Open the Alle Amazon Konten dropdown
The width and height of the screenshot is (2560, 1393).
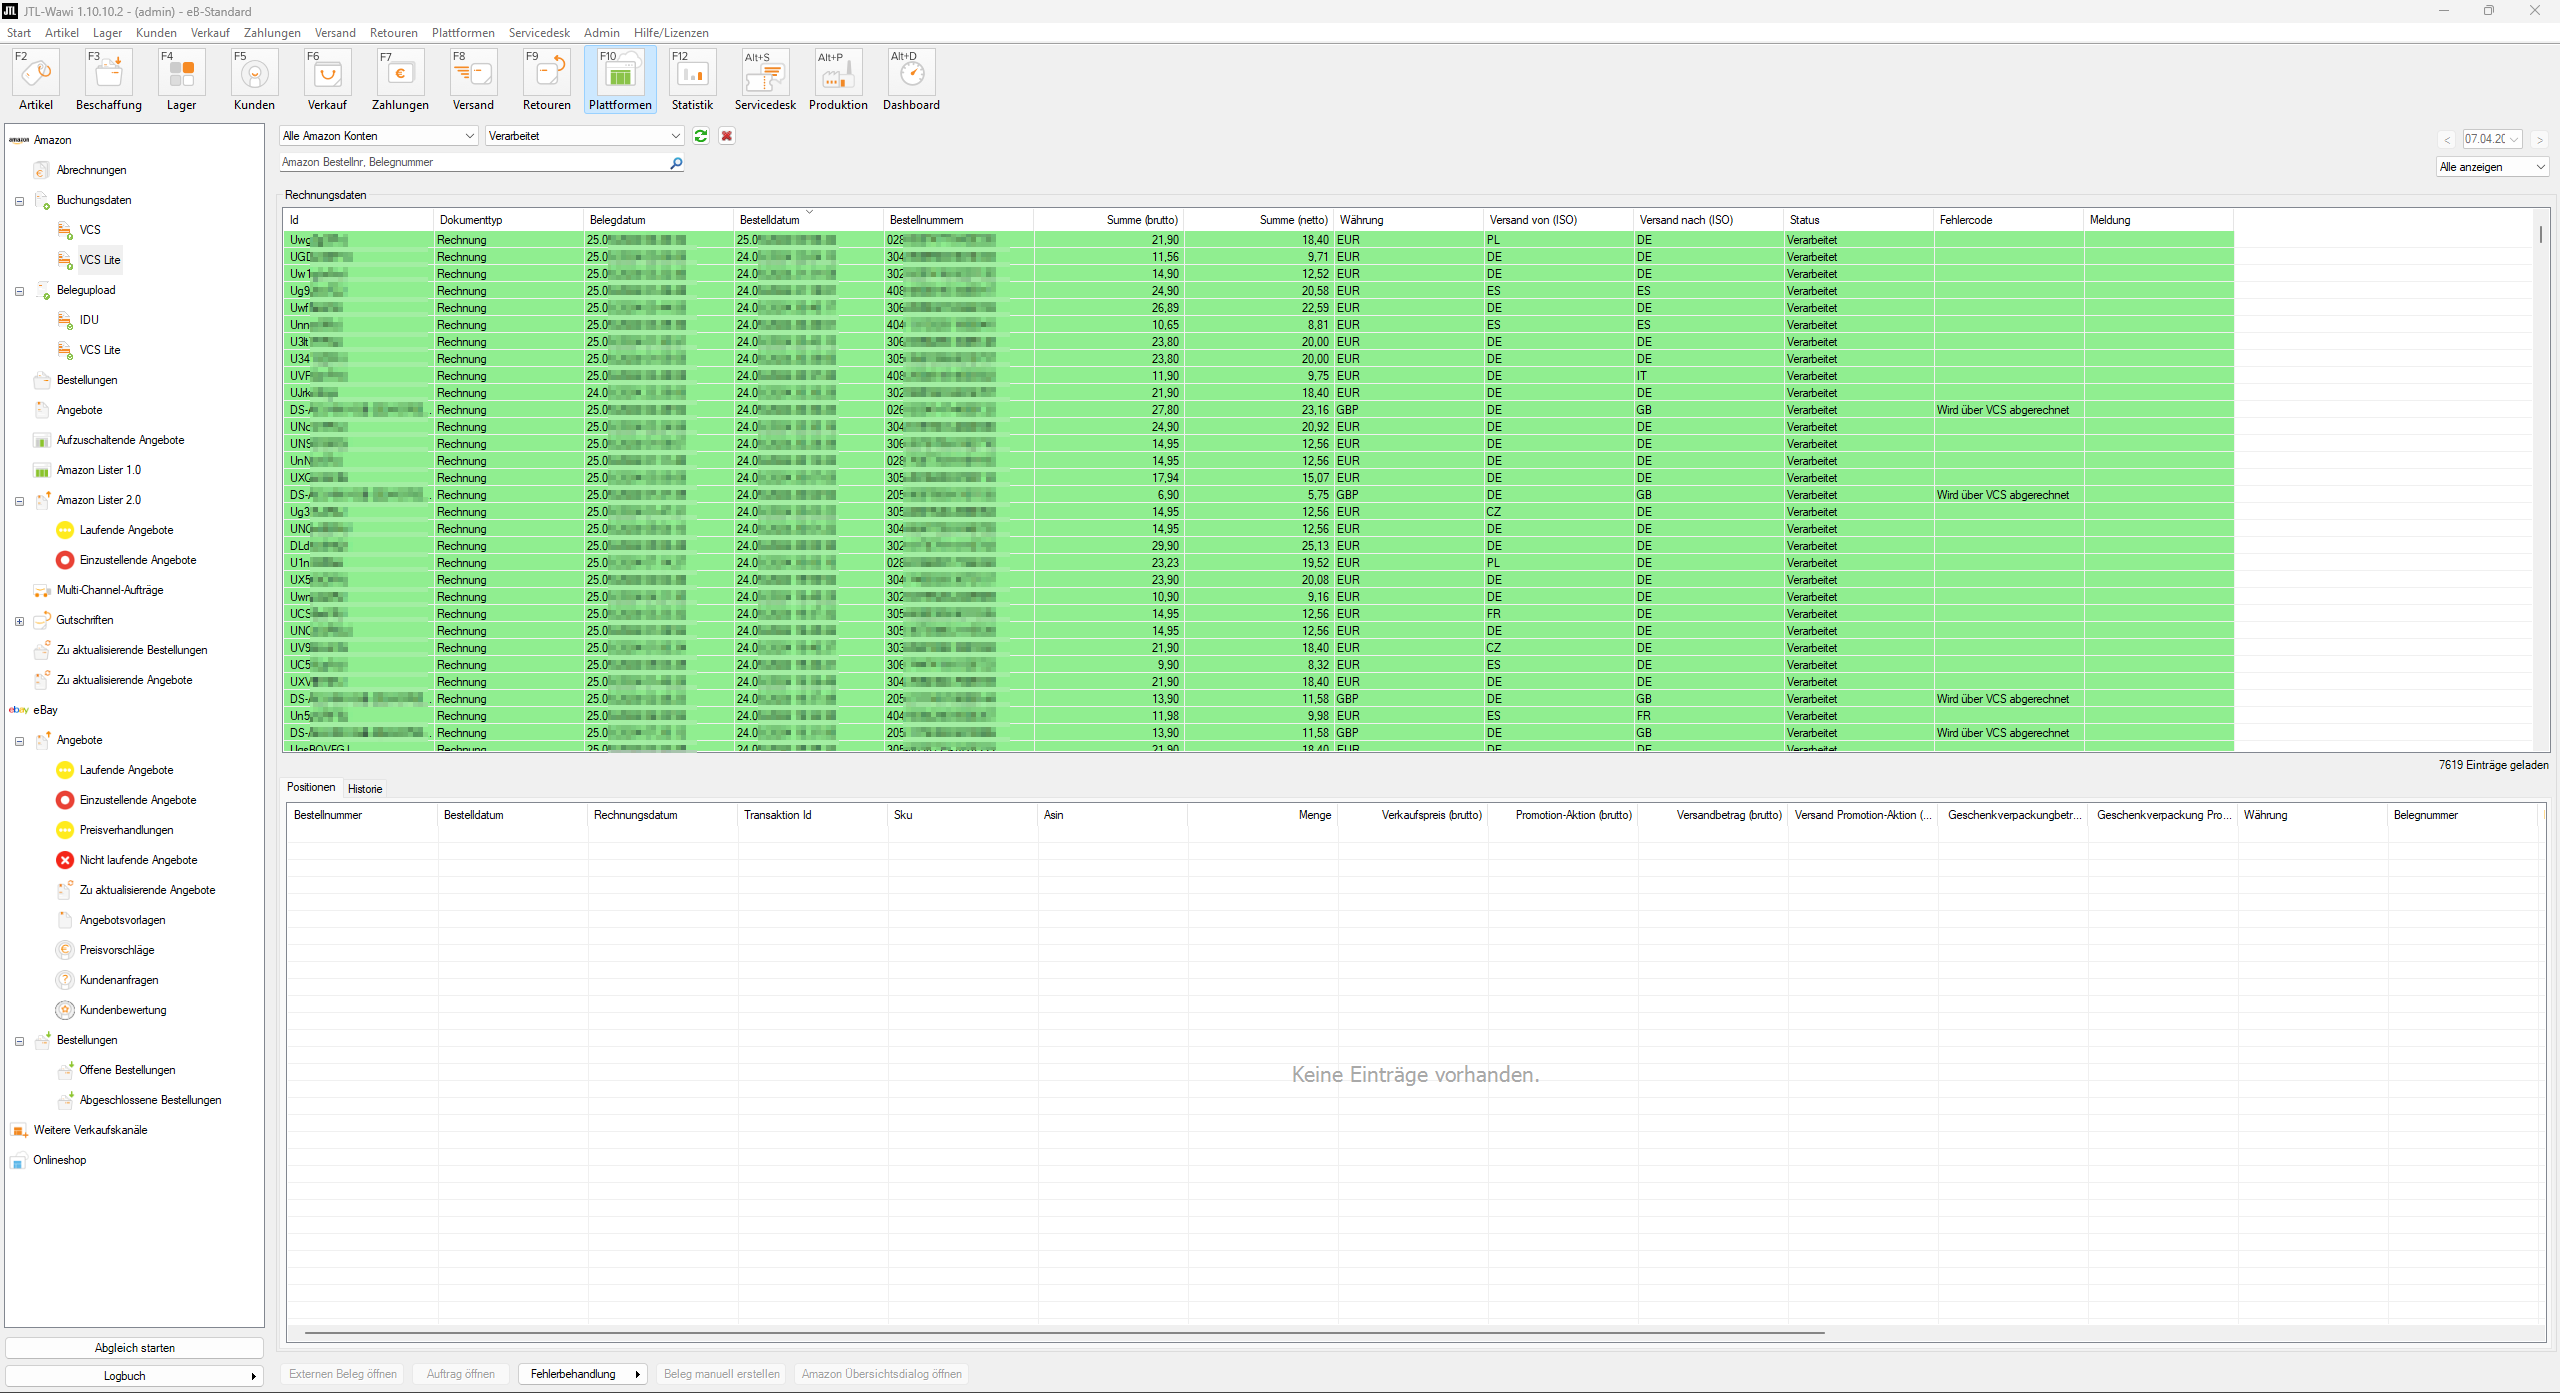469,135
